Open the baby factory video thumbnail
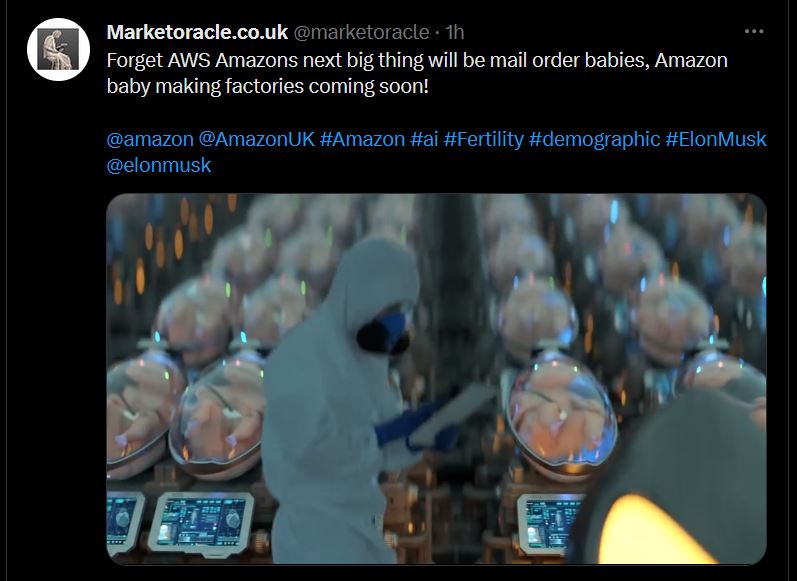The width and height of the screenshot is (797, 581). [436, 379]
